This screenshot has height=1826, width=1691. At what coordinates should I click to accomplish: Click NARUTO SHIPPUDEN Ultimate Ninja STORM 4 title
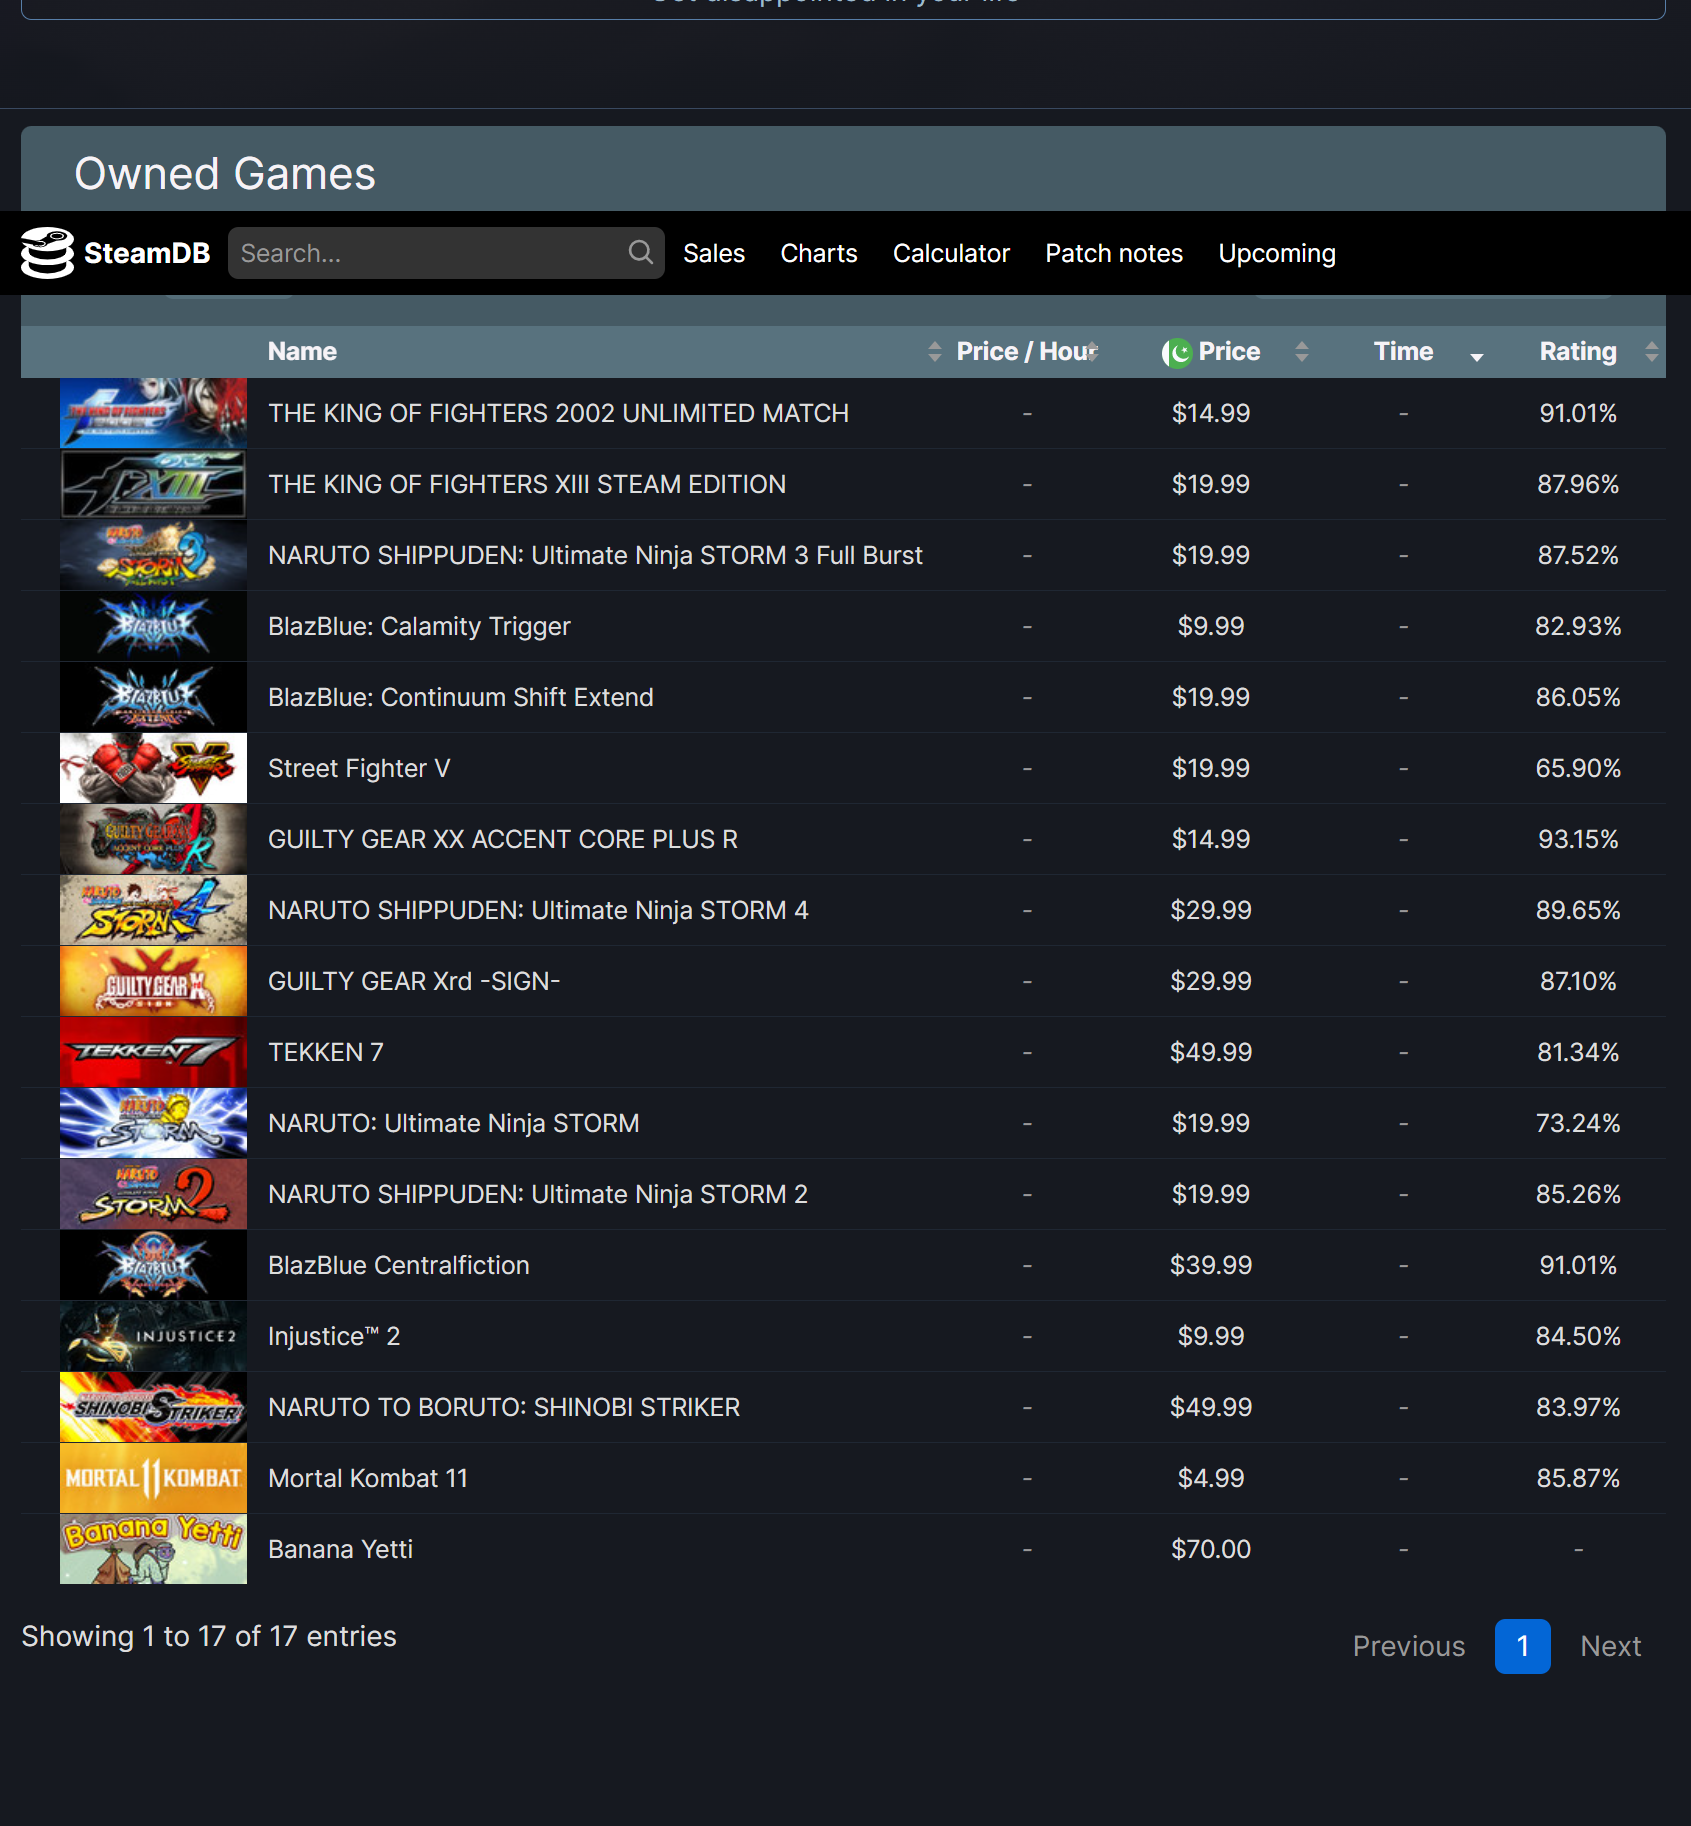(x=538, y=910)
